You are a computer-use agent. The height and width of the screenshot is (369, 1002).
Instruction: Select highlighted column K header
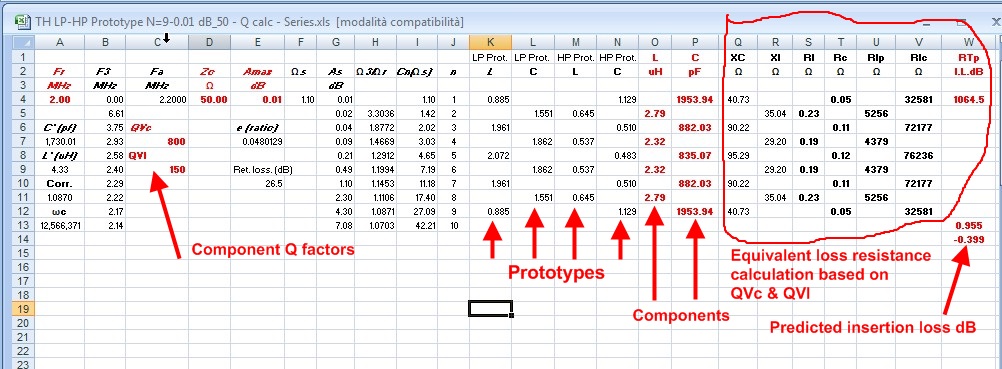(490, 43)
